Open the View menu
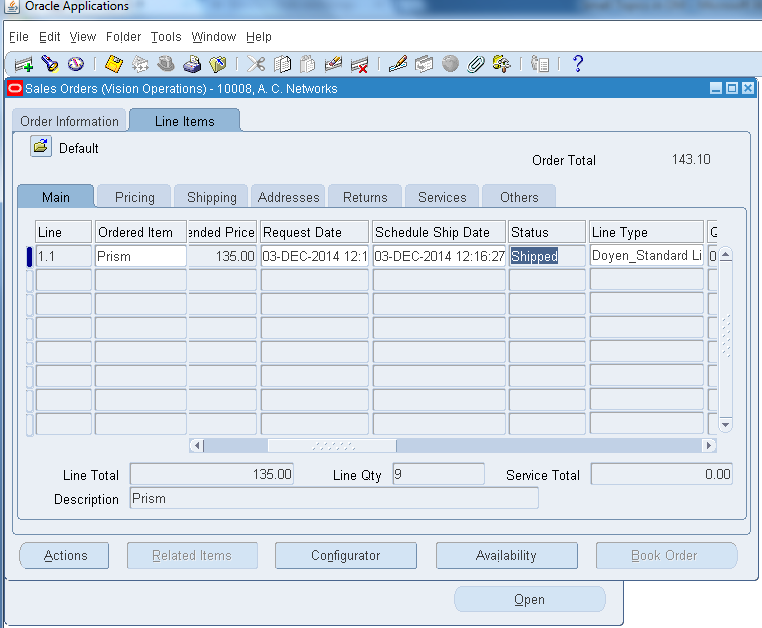 coord(83,37)
